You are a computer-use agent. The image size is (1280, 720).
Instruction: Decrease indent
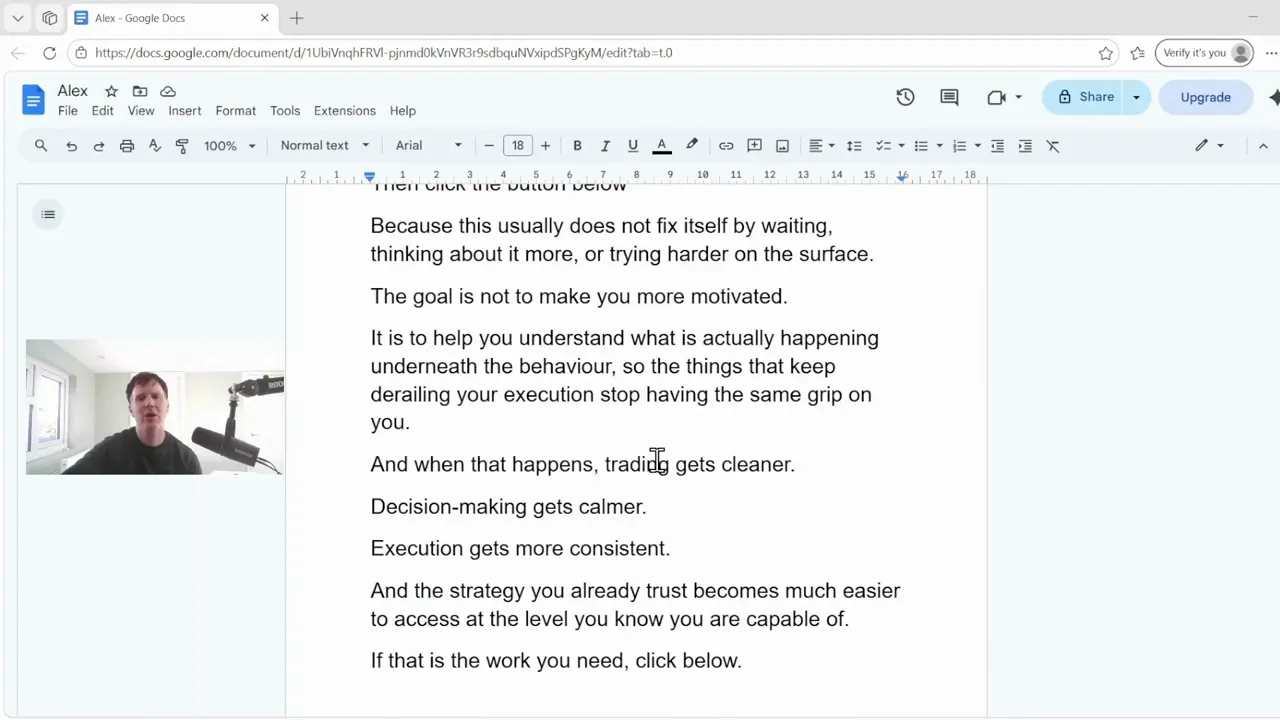(x=997, y=146)
